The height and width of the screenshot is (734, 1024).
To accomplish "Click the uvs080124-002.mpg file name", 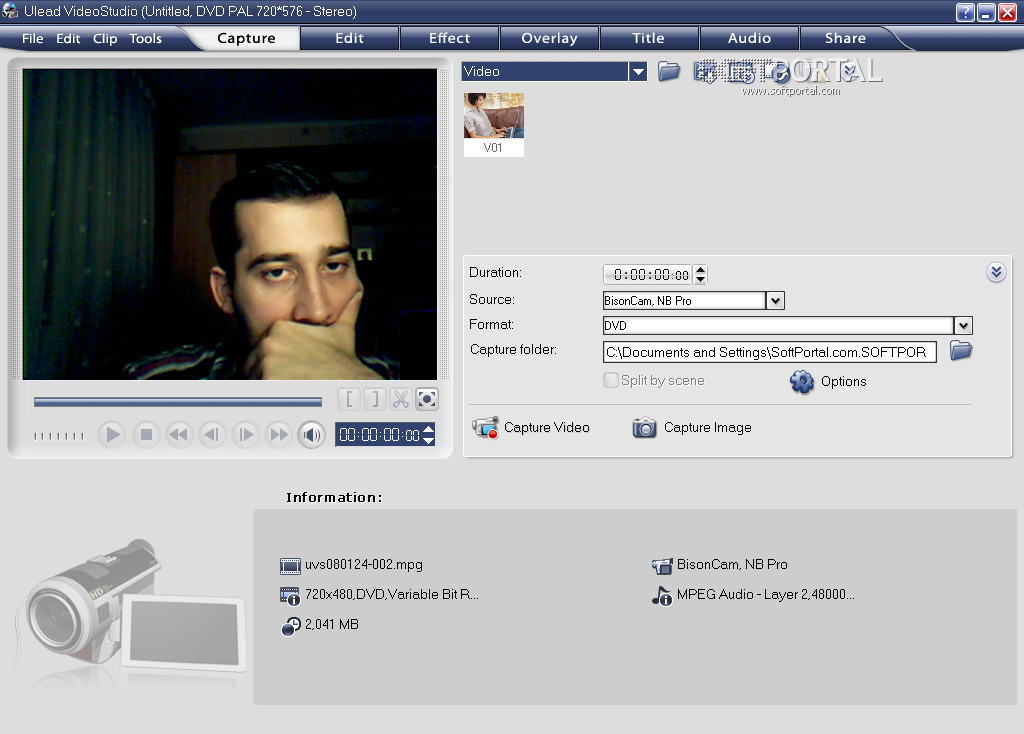I will 364,564.
